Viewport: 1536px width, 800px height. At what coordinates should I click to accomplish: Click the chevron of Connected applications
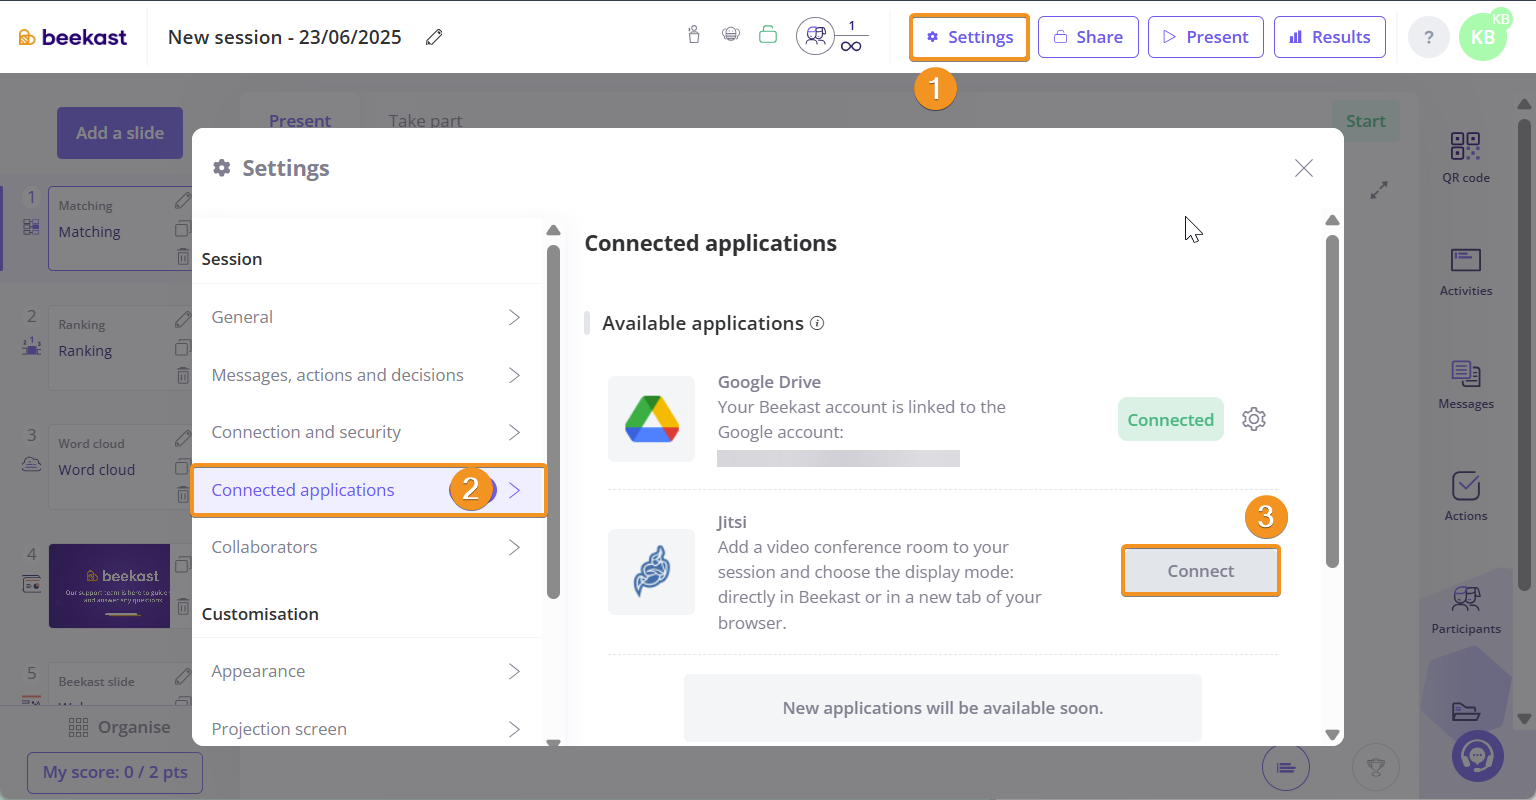click(x=514, y=490)
